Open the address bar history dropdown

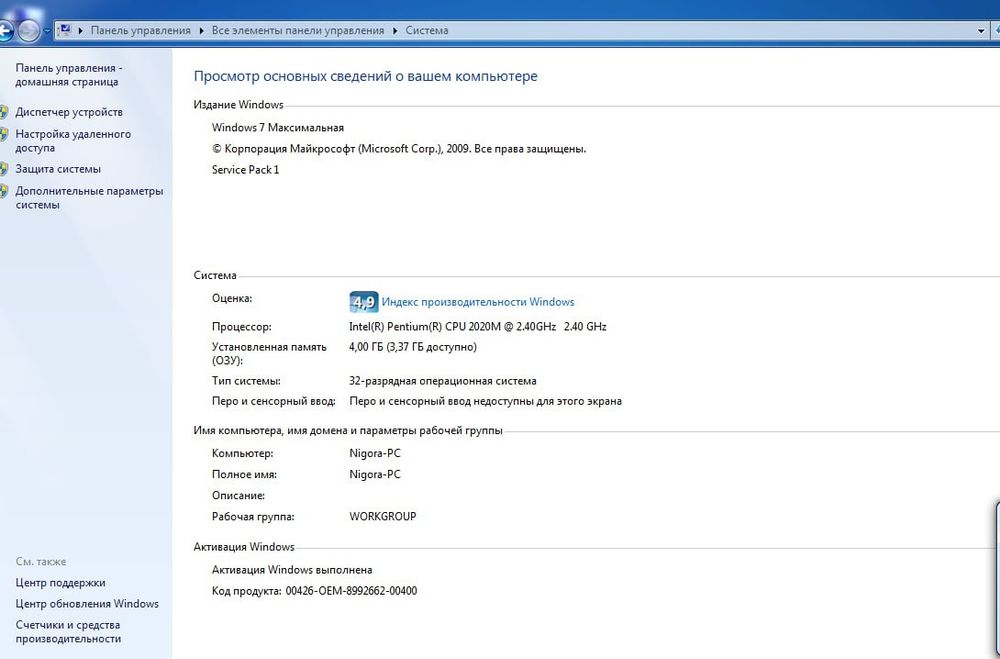pyautogui.click(x=981, y=31)
